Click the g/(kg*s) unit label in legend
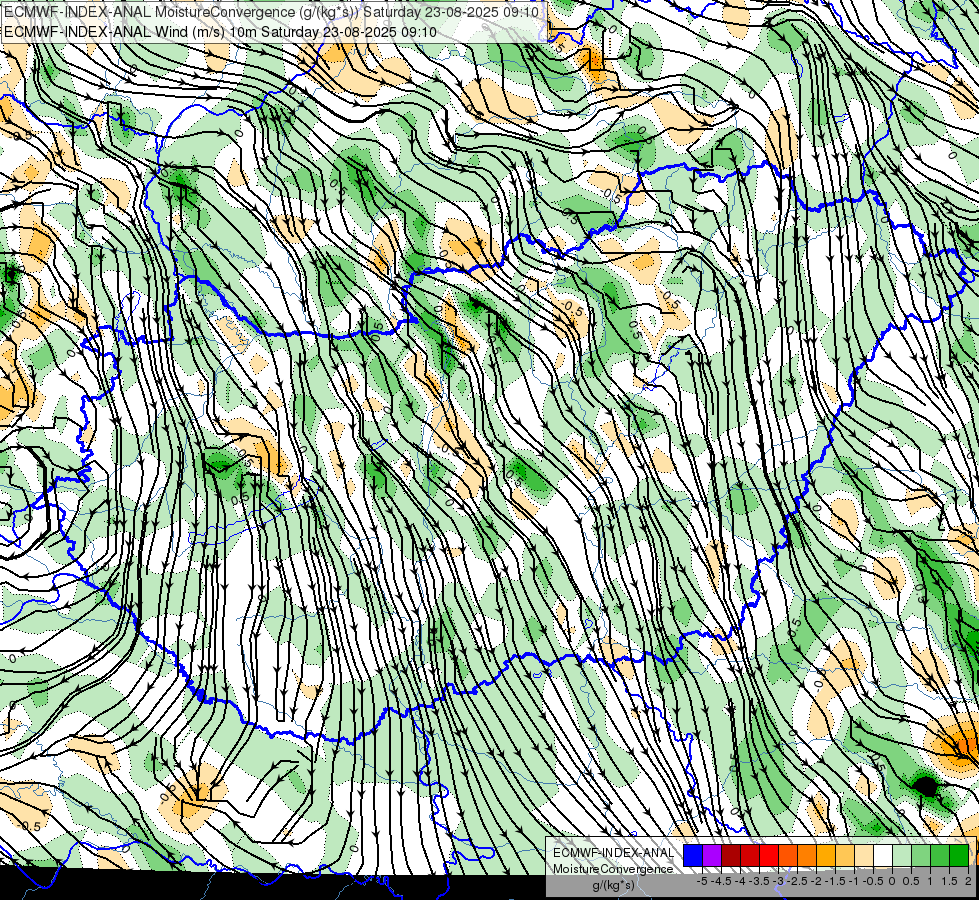Image resolution: width=979 pixels, height=900 pixels. pos(613,885)
